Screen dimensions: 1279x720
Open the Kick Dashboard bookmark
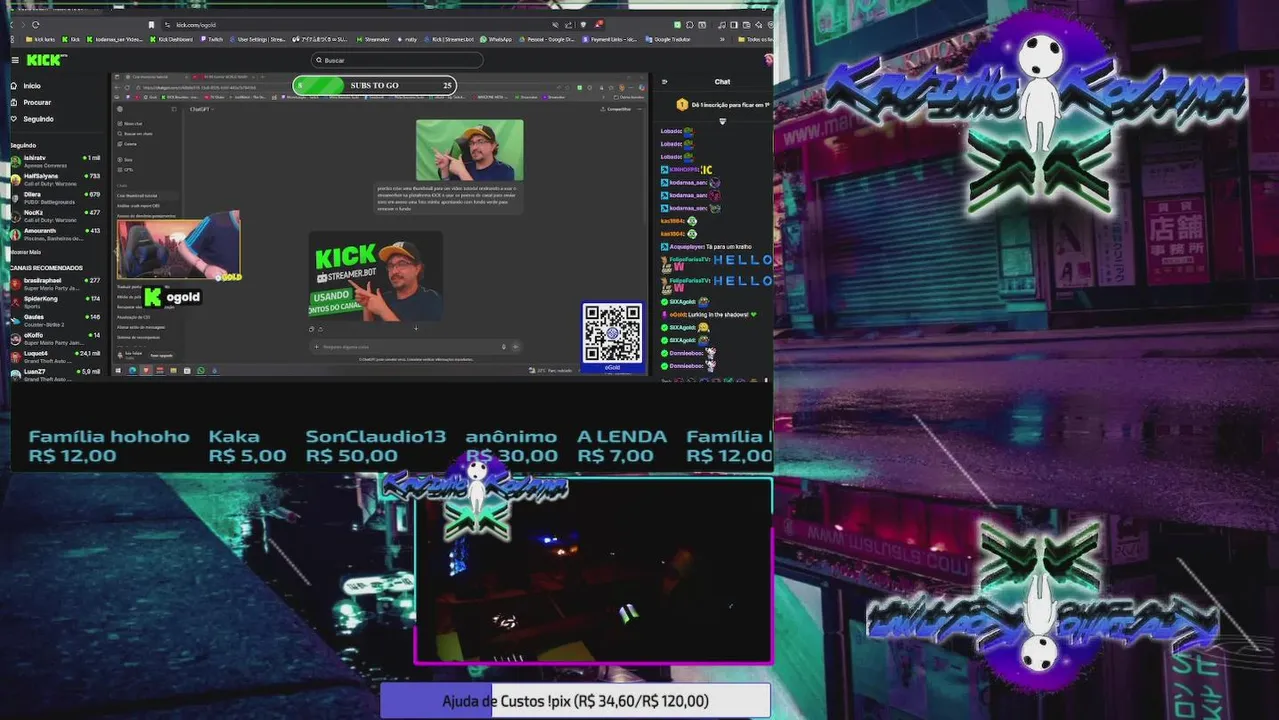[x=172, y=39]
